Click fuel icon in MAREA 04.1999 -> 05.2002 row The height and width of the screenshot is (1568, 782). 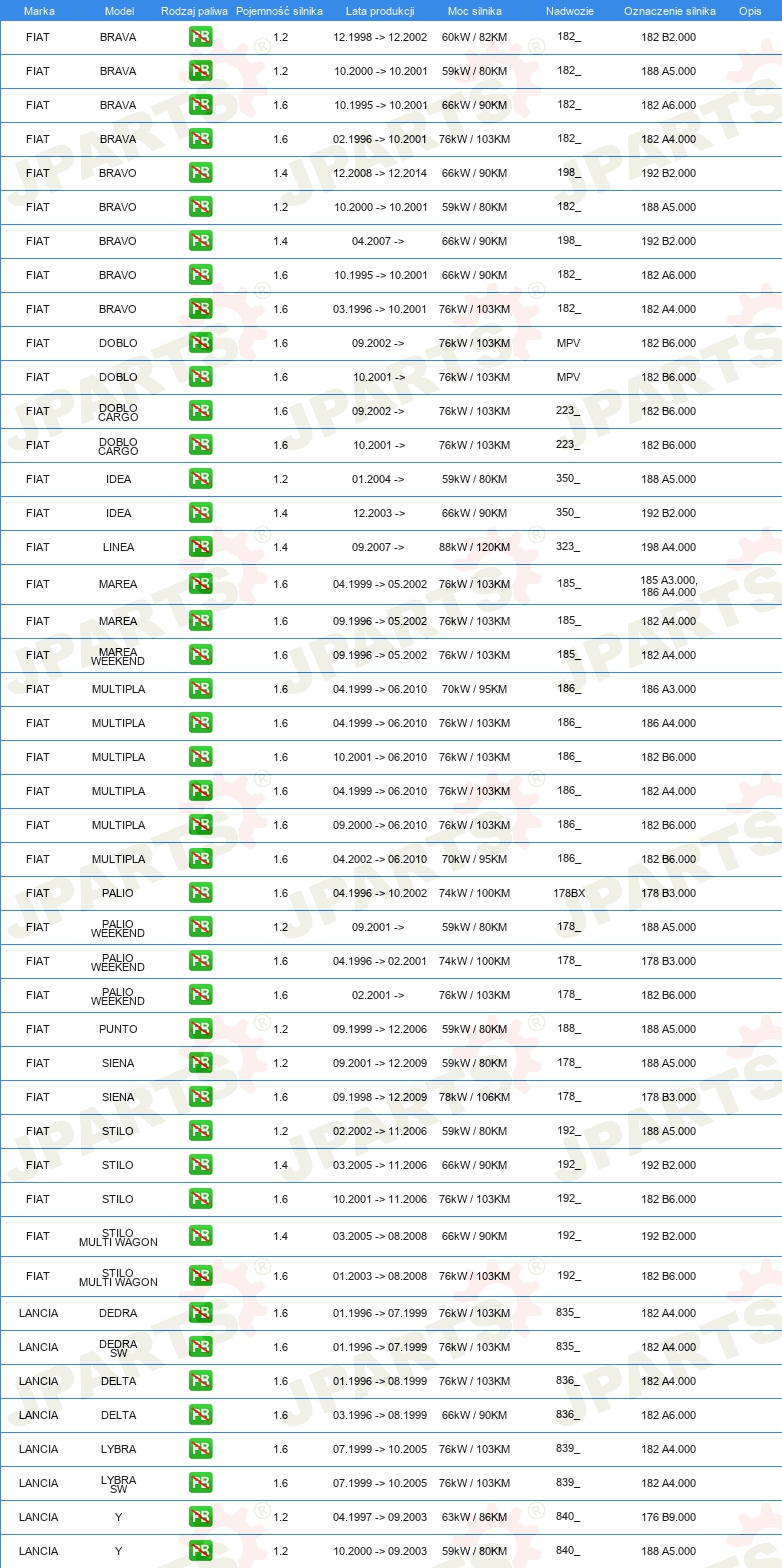point(200,584)
